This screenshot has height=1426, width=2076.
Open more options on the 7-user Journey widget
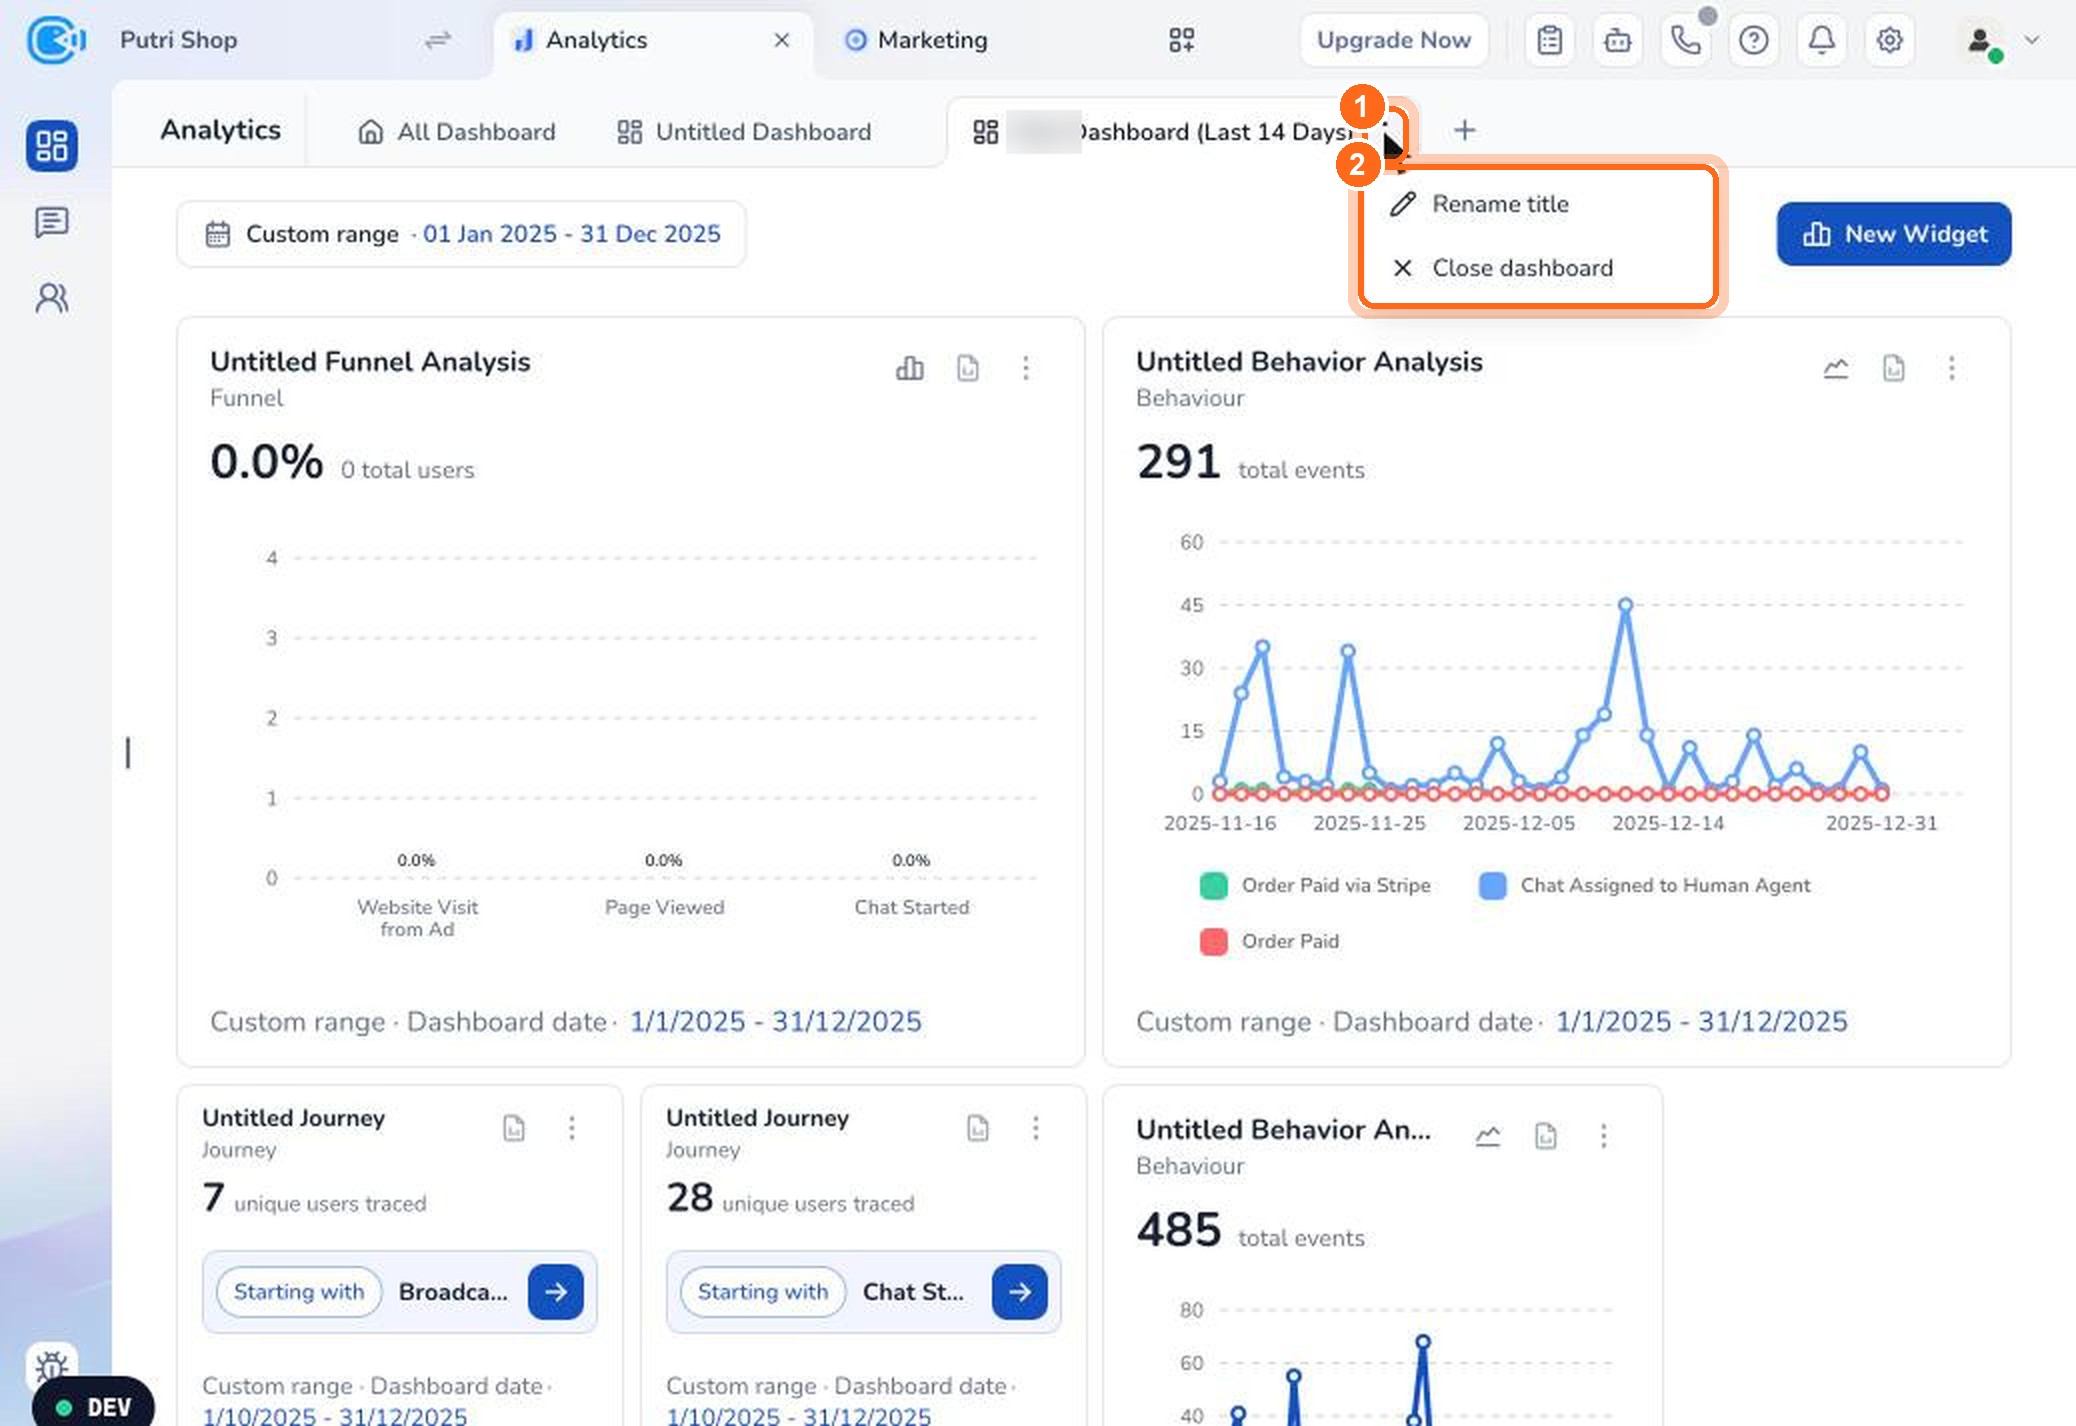click(572, 1128)
